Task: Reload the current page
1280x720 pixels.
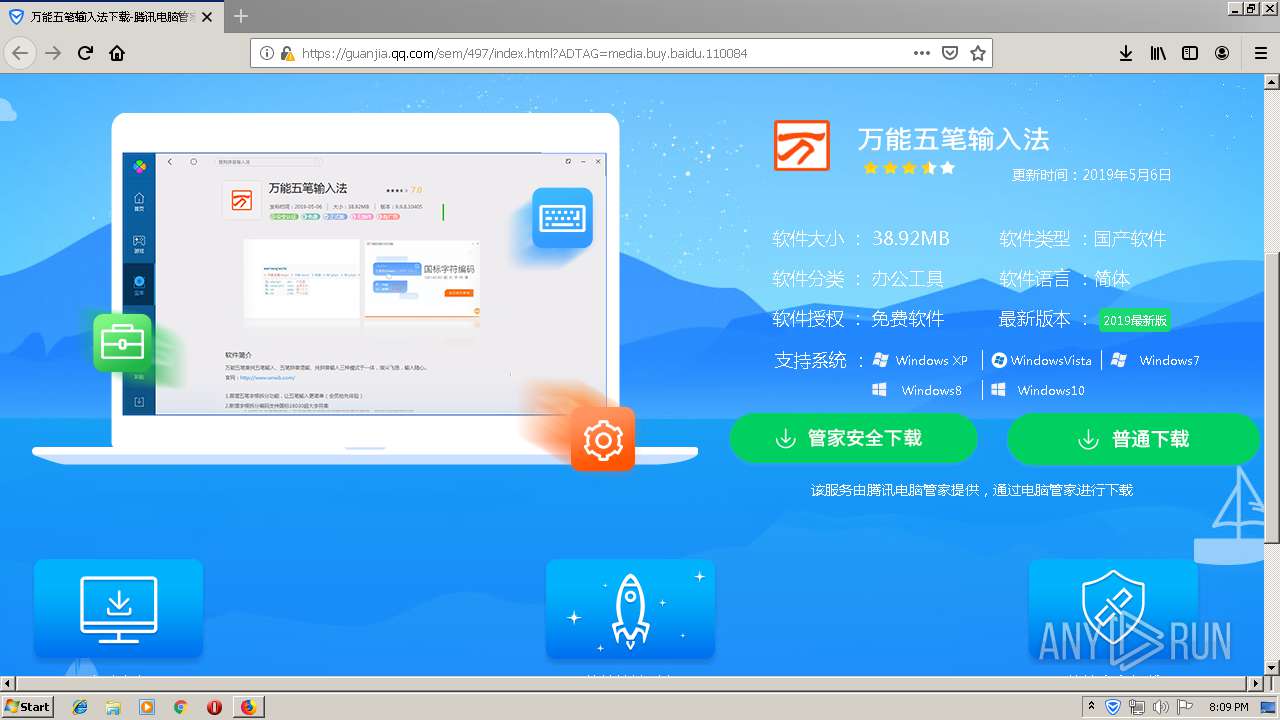Action: pyautogui.click(x=85, y=53)
